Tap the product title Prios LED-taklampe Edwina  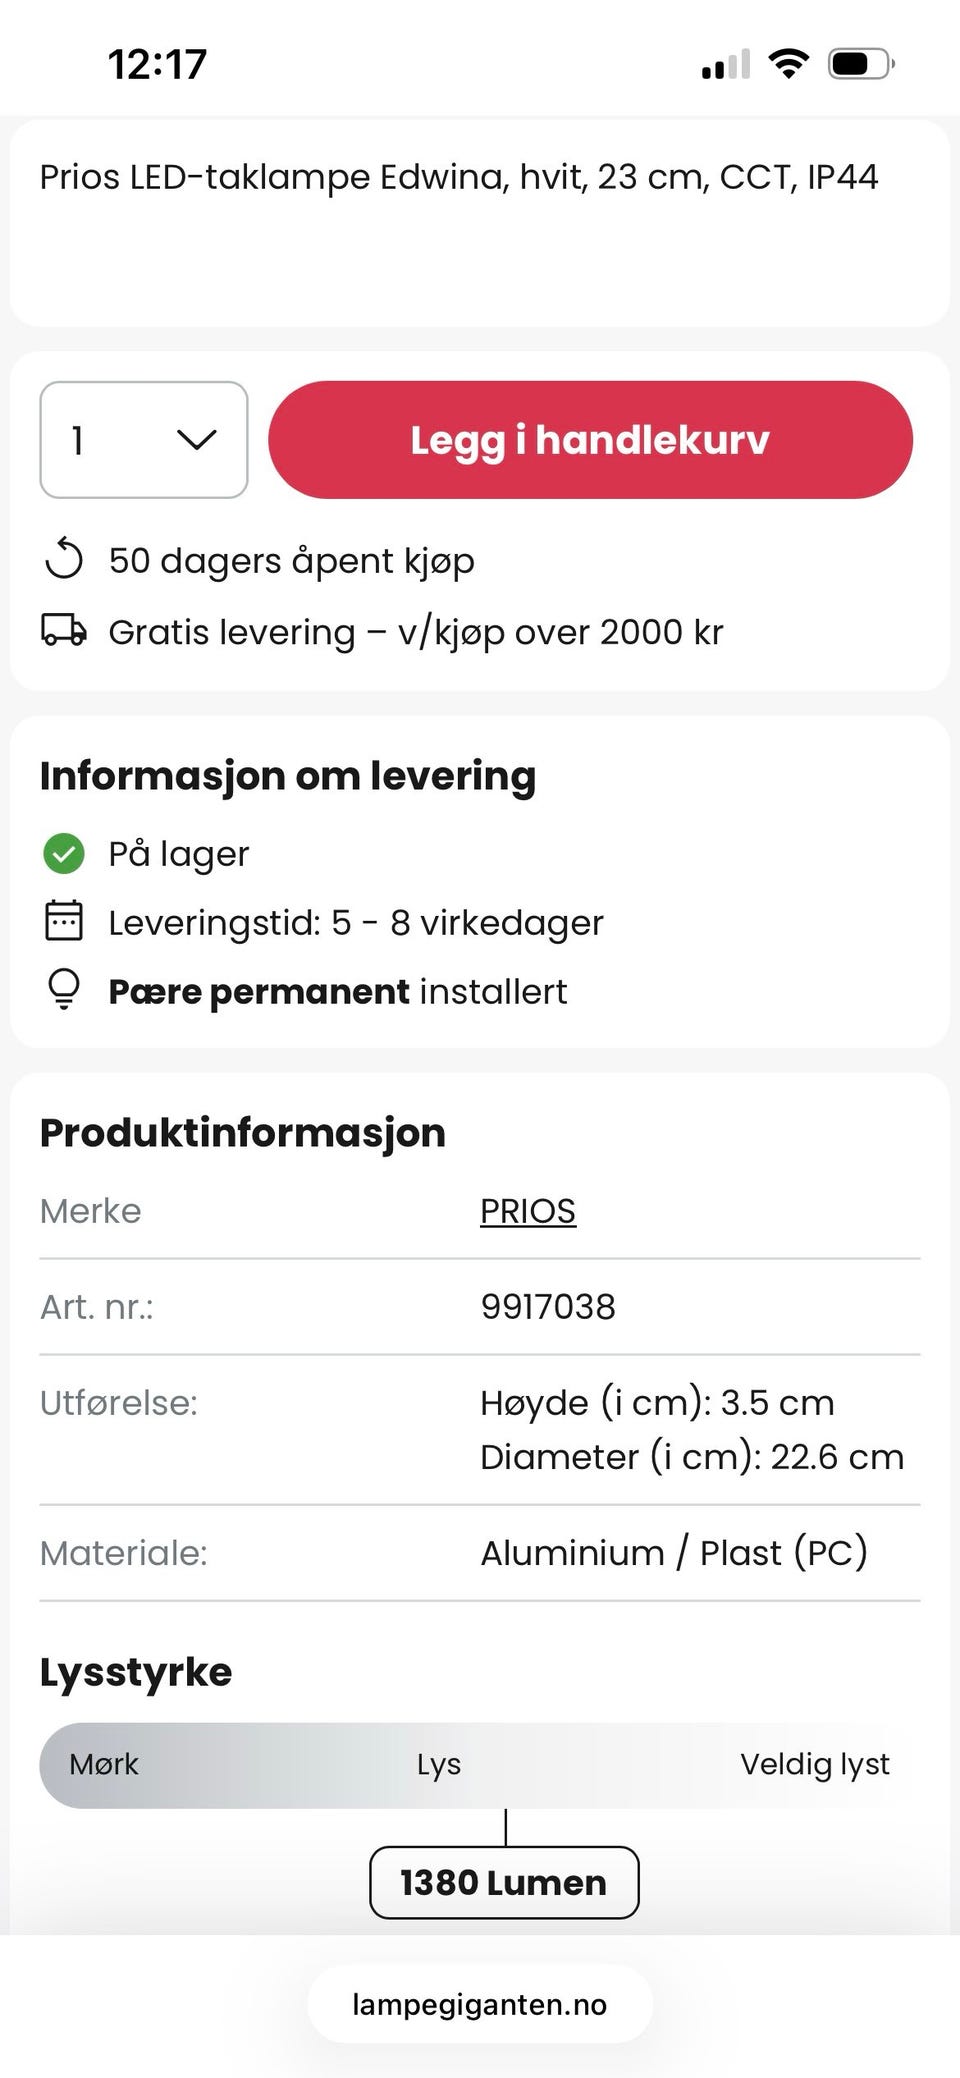[x=459, y=177]
